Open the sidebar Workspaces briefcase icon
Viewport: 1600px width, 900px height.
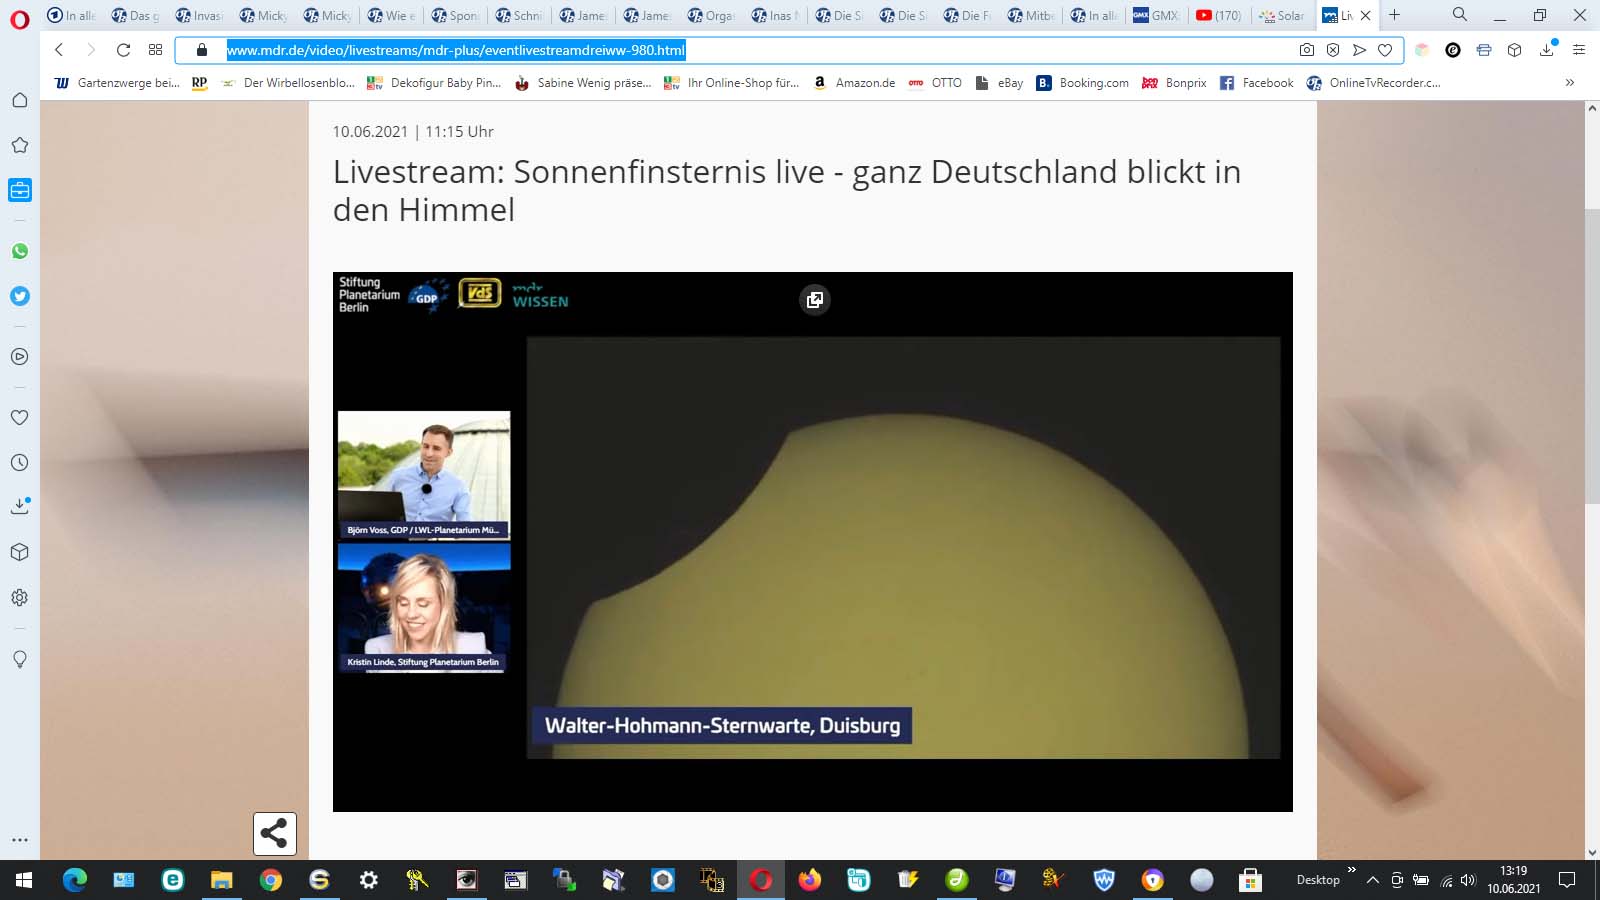coord(19,190)
